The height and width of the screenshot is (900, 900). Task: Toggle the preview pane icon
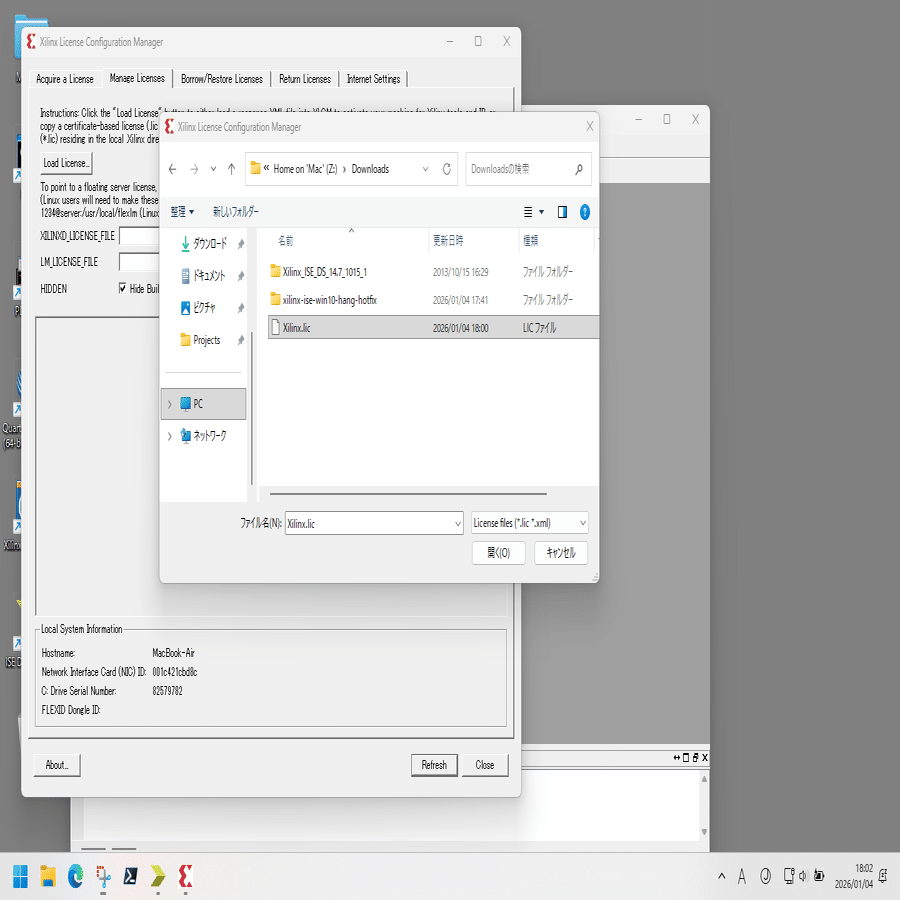[562, 212]
